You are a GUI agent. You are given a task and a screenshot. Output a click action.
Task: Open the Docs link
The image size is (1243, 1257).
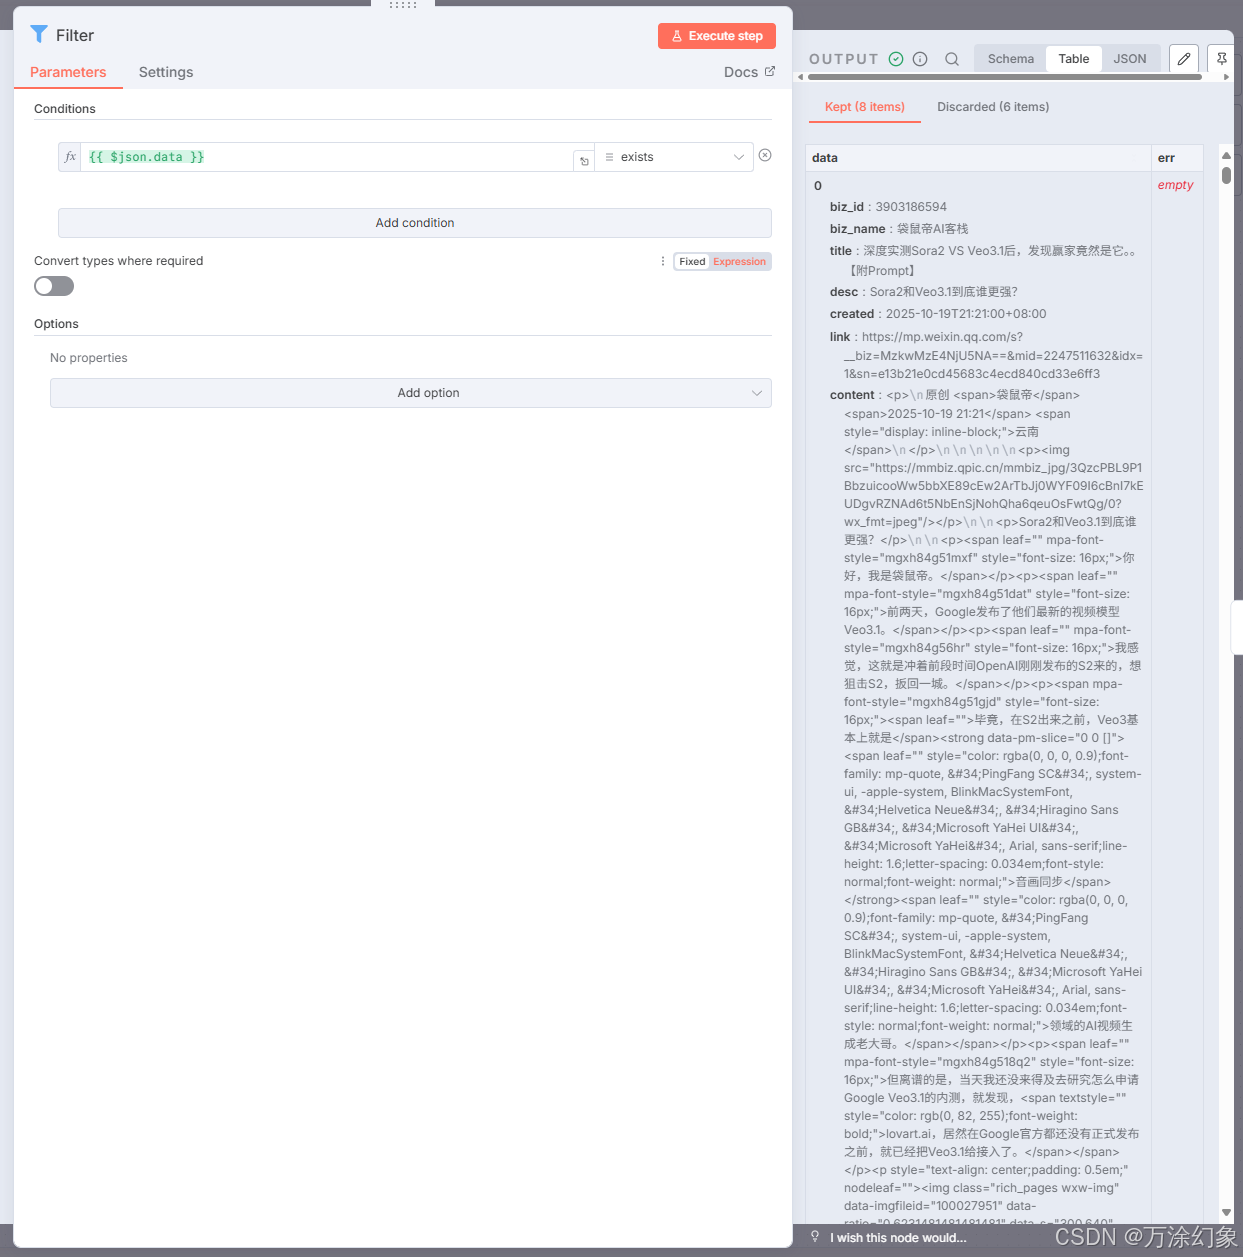tap(749, 72)
